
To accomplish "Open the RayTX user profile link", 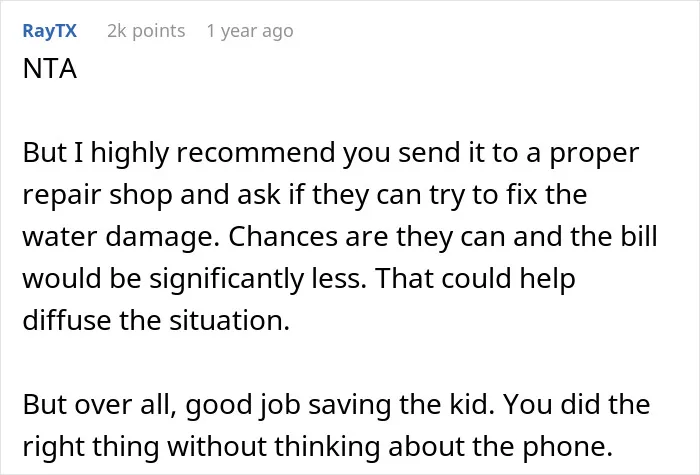I will coord(50,31).
